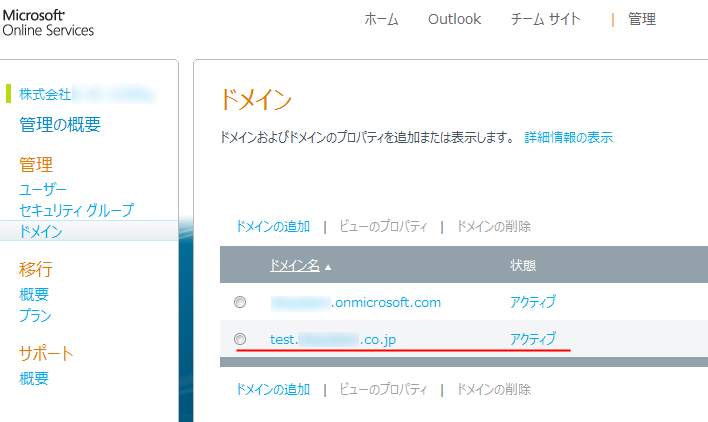Go to チーム サイト in top navigation
The height and width of the screenshot is (422, 708).
tap(545, 19)
